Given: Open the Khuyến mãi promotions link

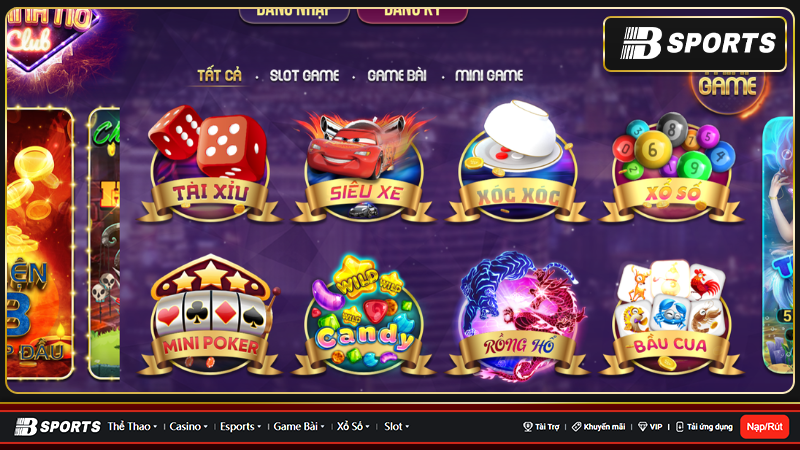Looking at the screenshot, I should tap(598, 427).
